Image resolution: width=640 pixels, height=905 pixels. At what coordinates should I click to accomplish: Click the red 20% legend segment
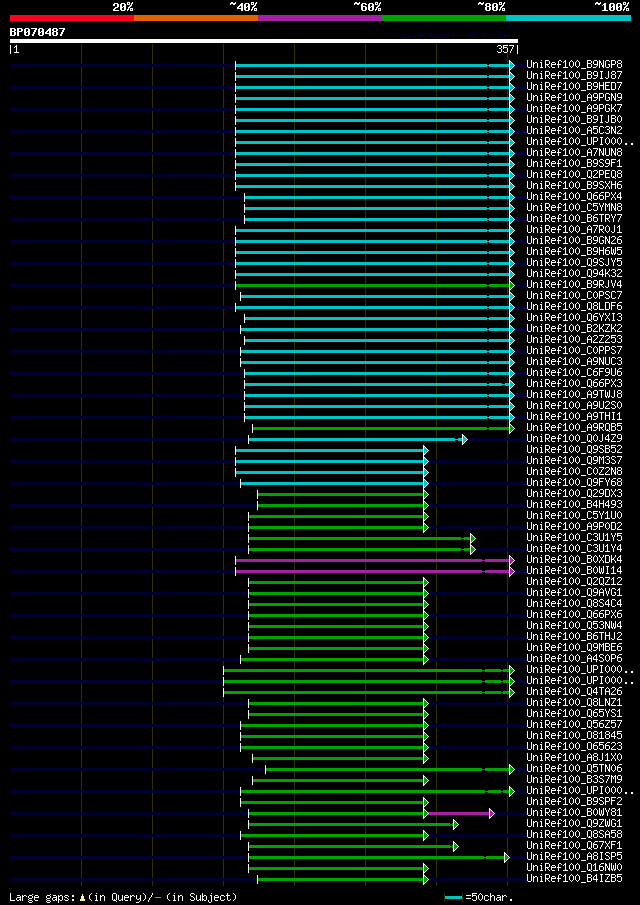(x=72, y=18)
